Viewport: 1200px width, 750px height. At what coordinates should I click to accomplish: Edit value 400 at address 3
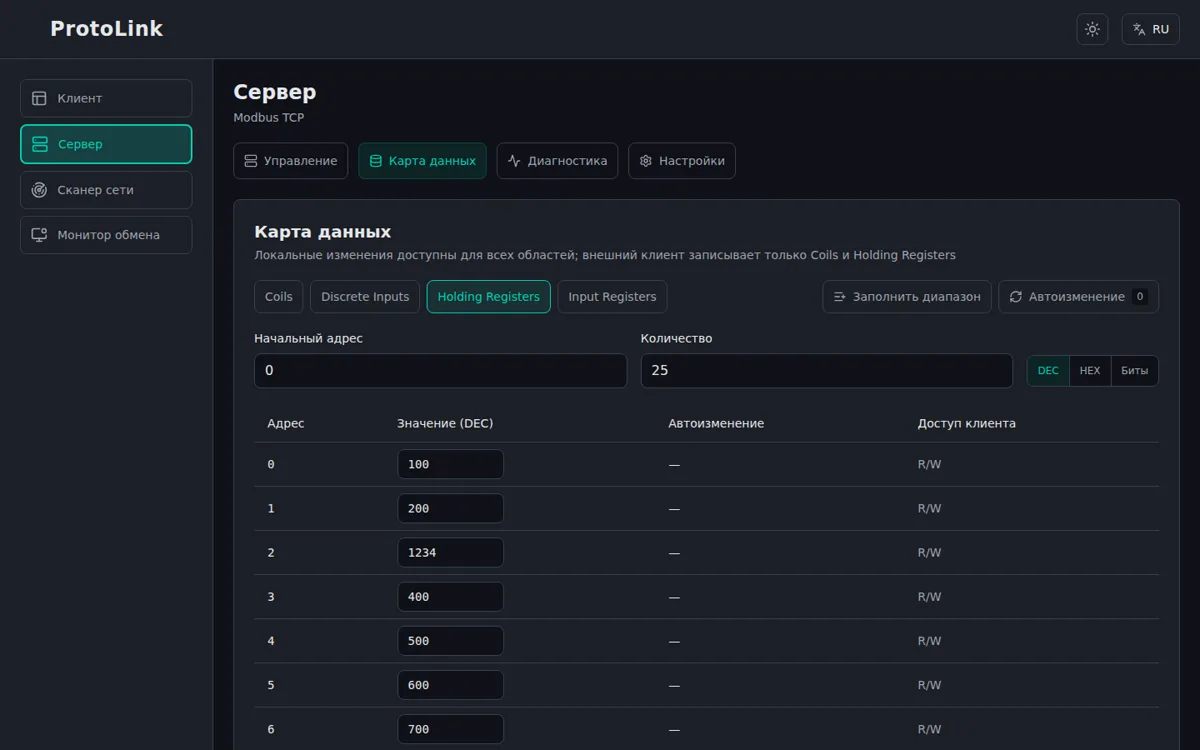click(450, 597)
